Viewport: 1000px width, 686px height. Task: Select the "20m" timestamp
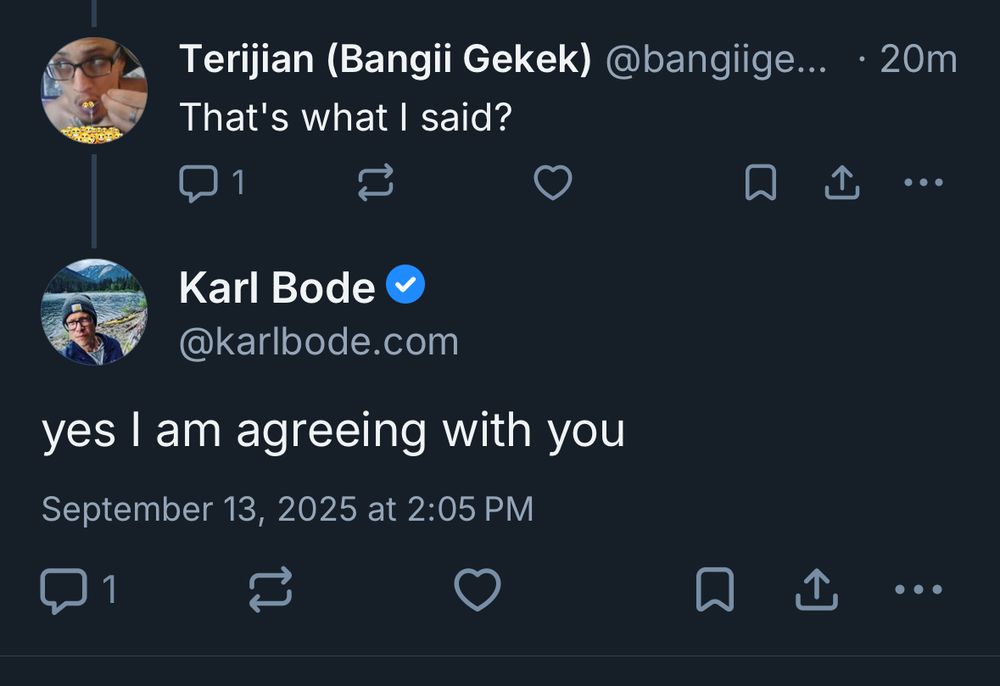916,58
